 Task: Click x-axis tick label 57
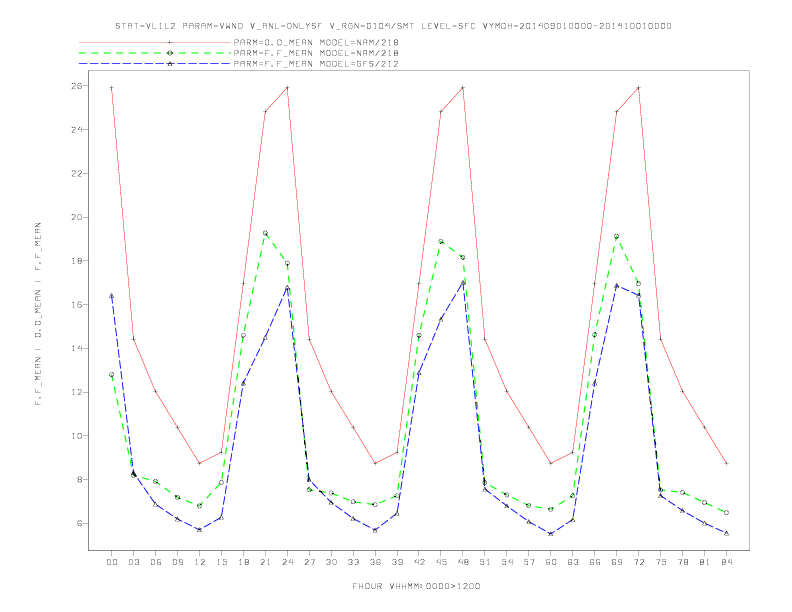pyautogui.click(x=529, y=562)
